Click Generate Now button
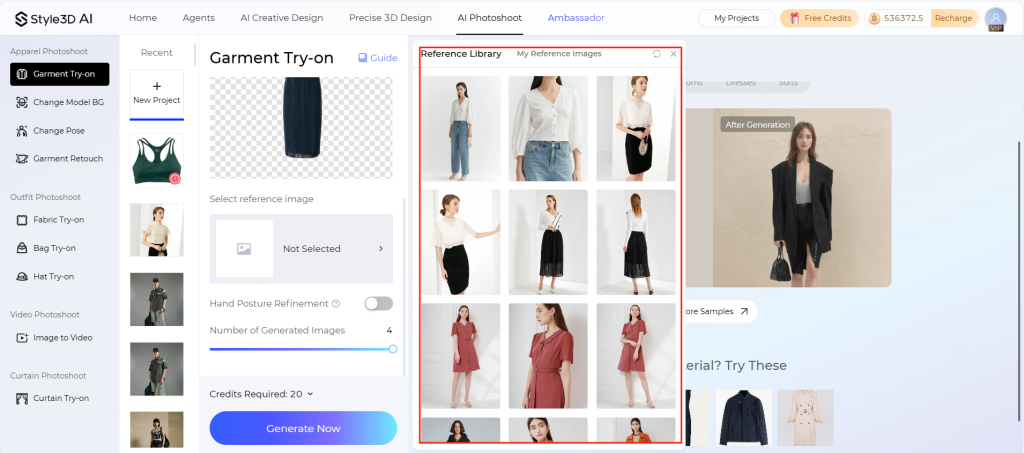Screen dimensions: 1024x453 pyautogui.click(x=303, y=428)
